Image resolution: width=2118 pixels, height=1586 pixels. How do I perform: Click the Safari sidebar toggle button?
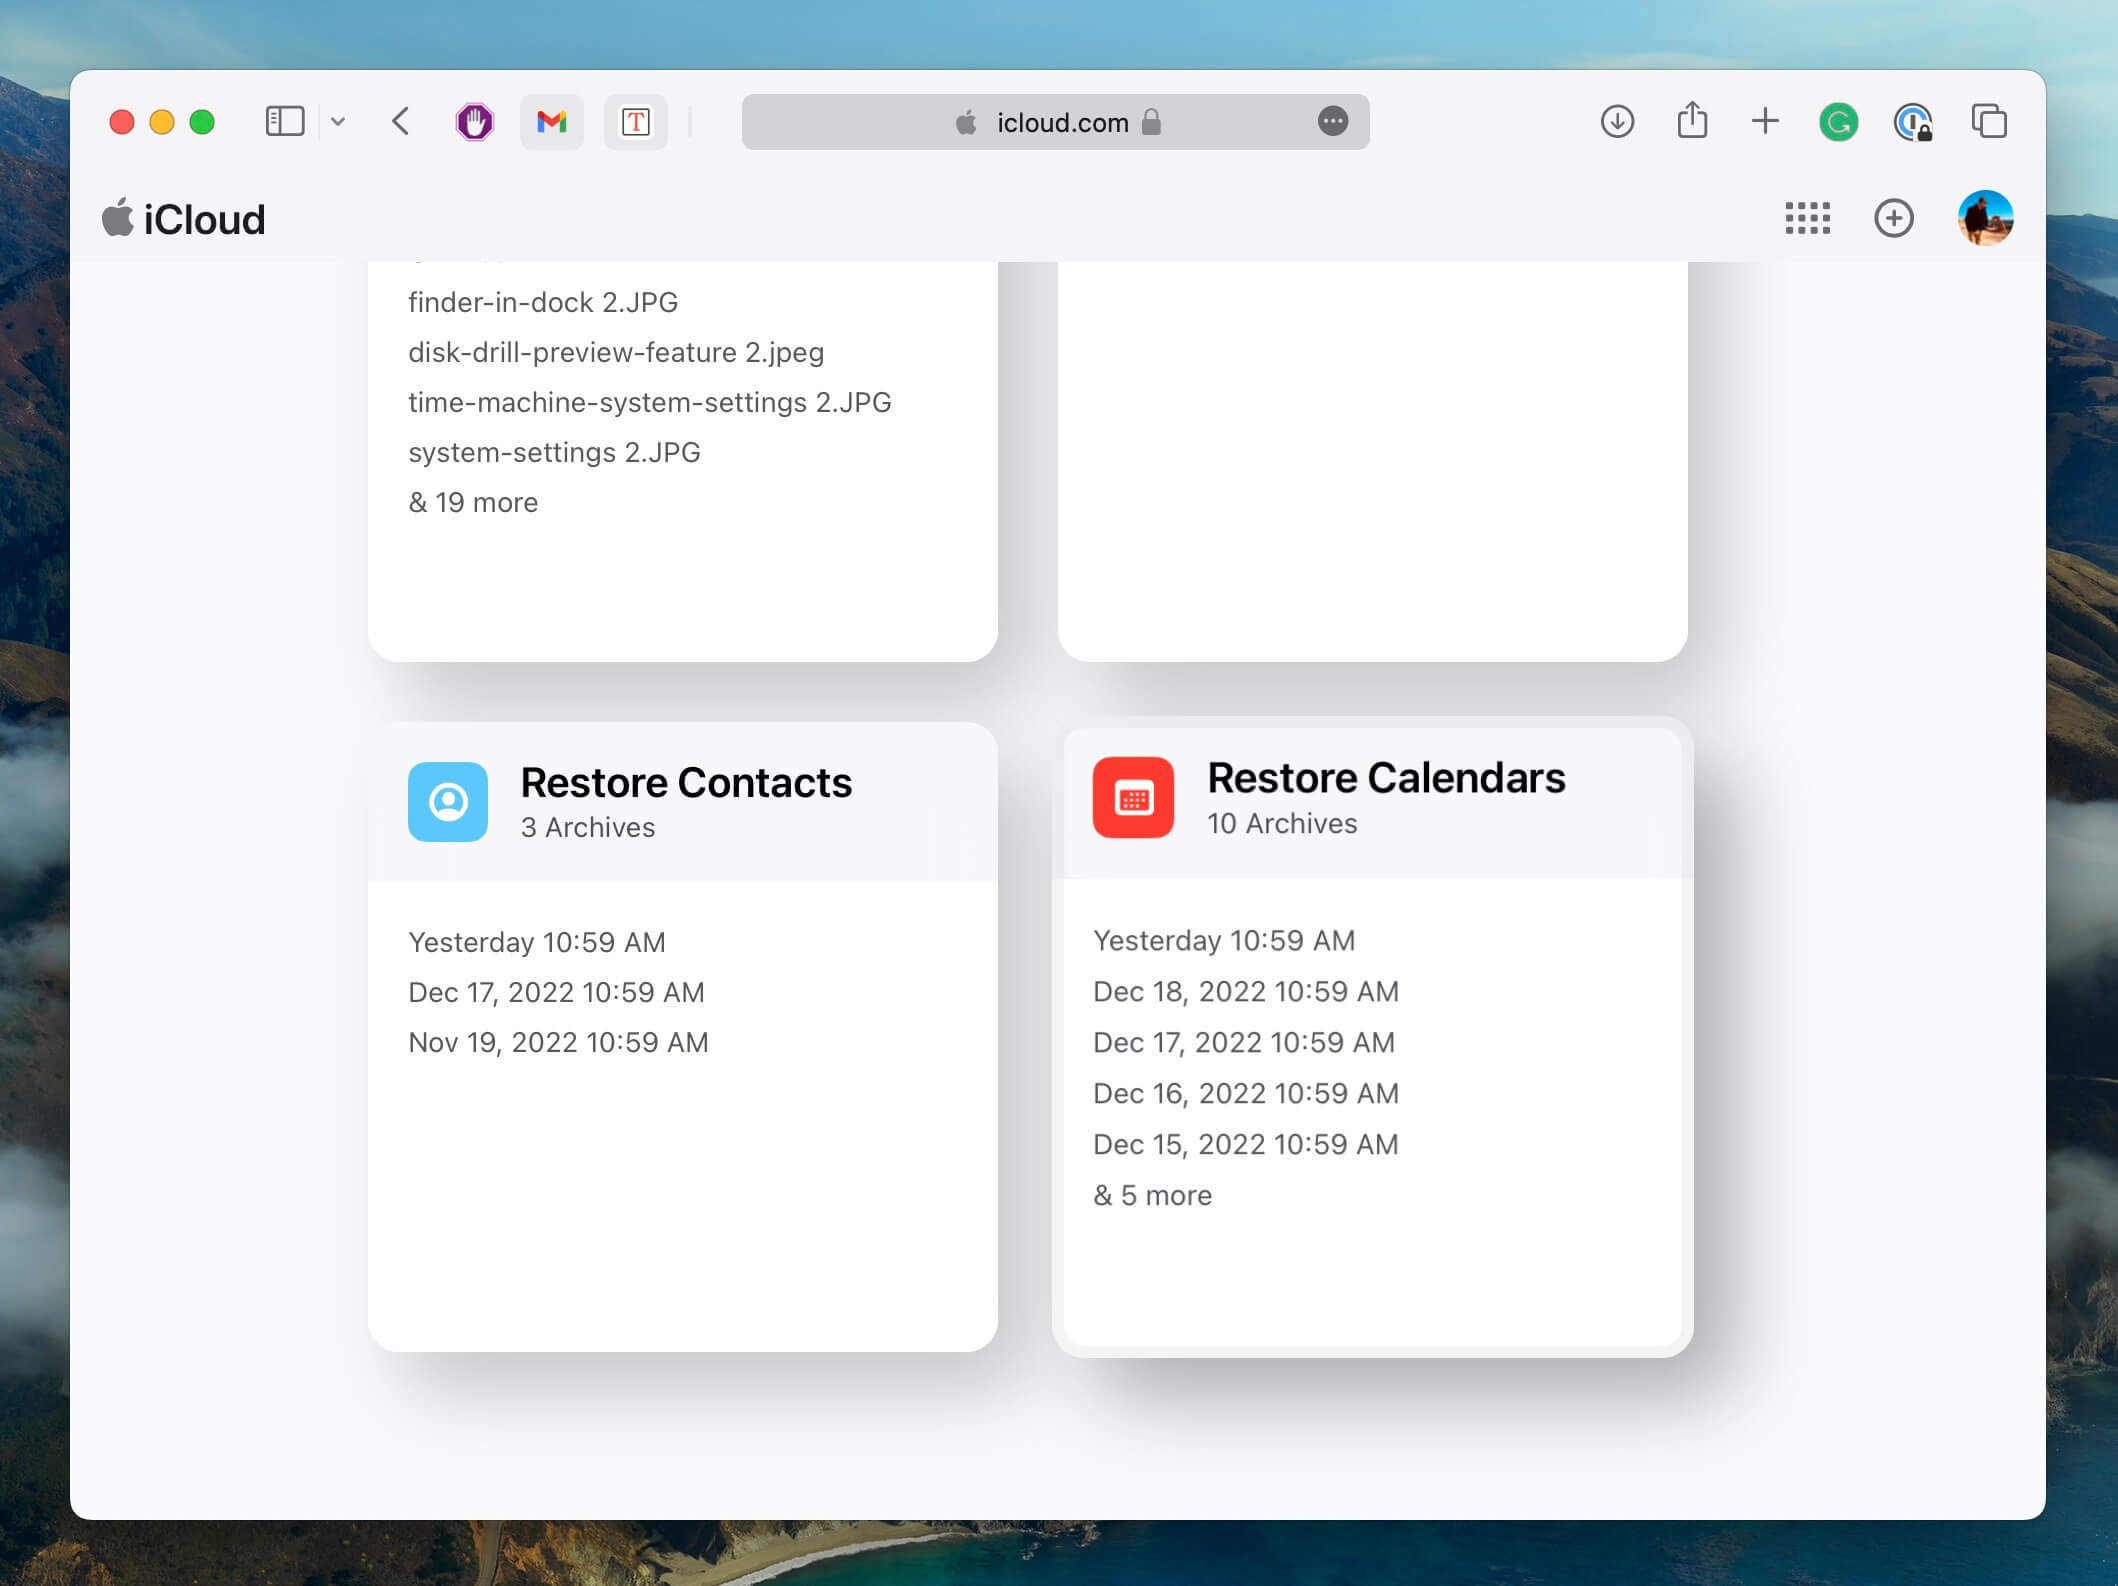pyautogui.click(x=283, y=122)
